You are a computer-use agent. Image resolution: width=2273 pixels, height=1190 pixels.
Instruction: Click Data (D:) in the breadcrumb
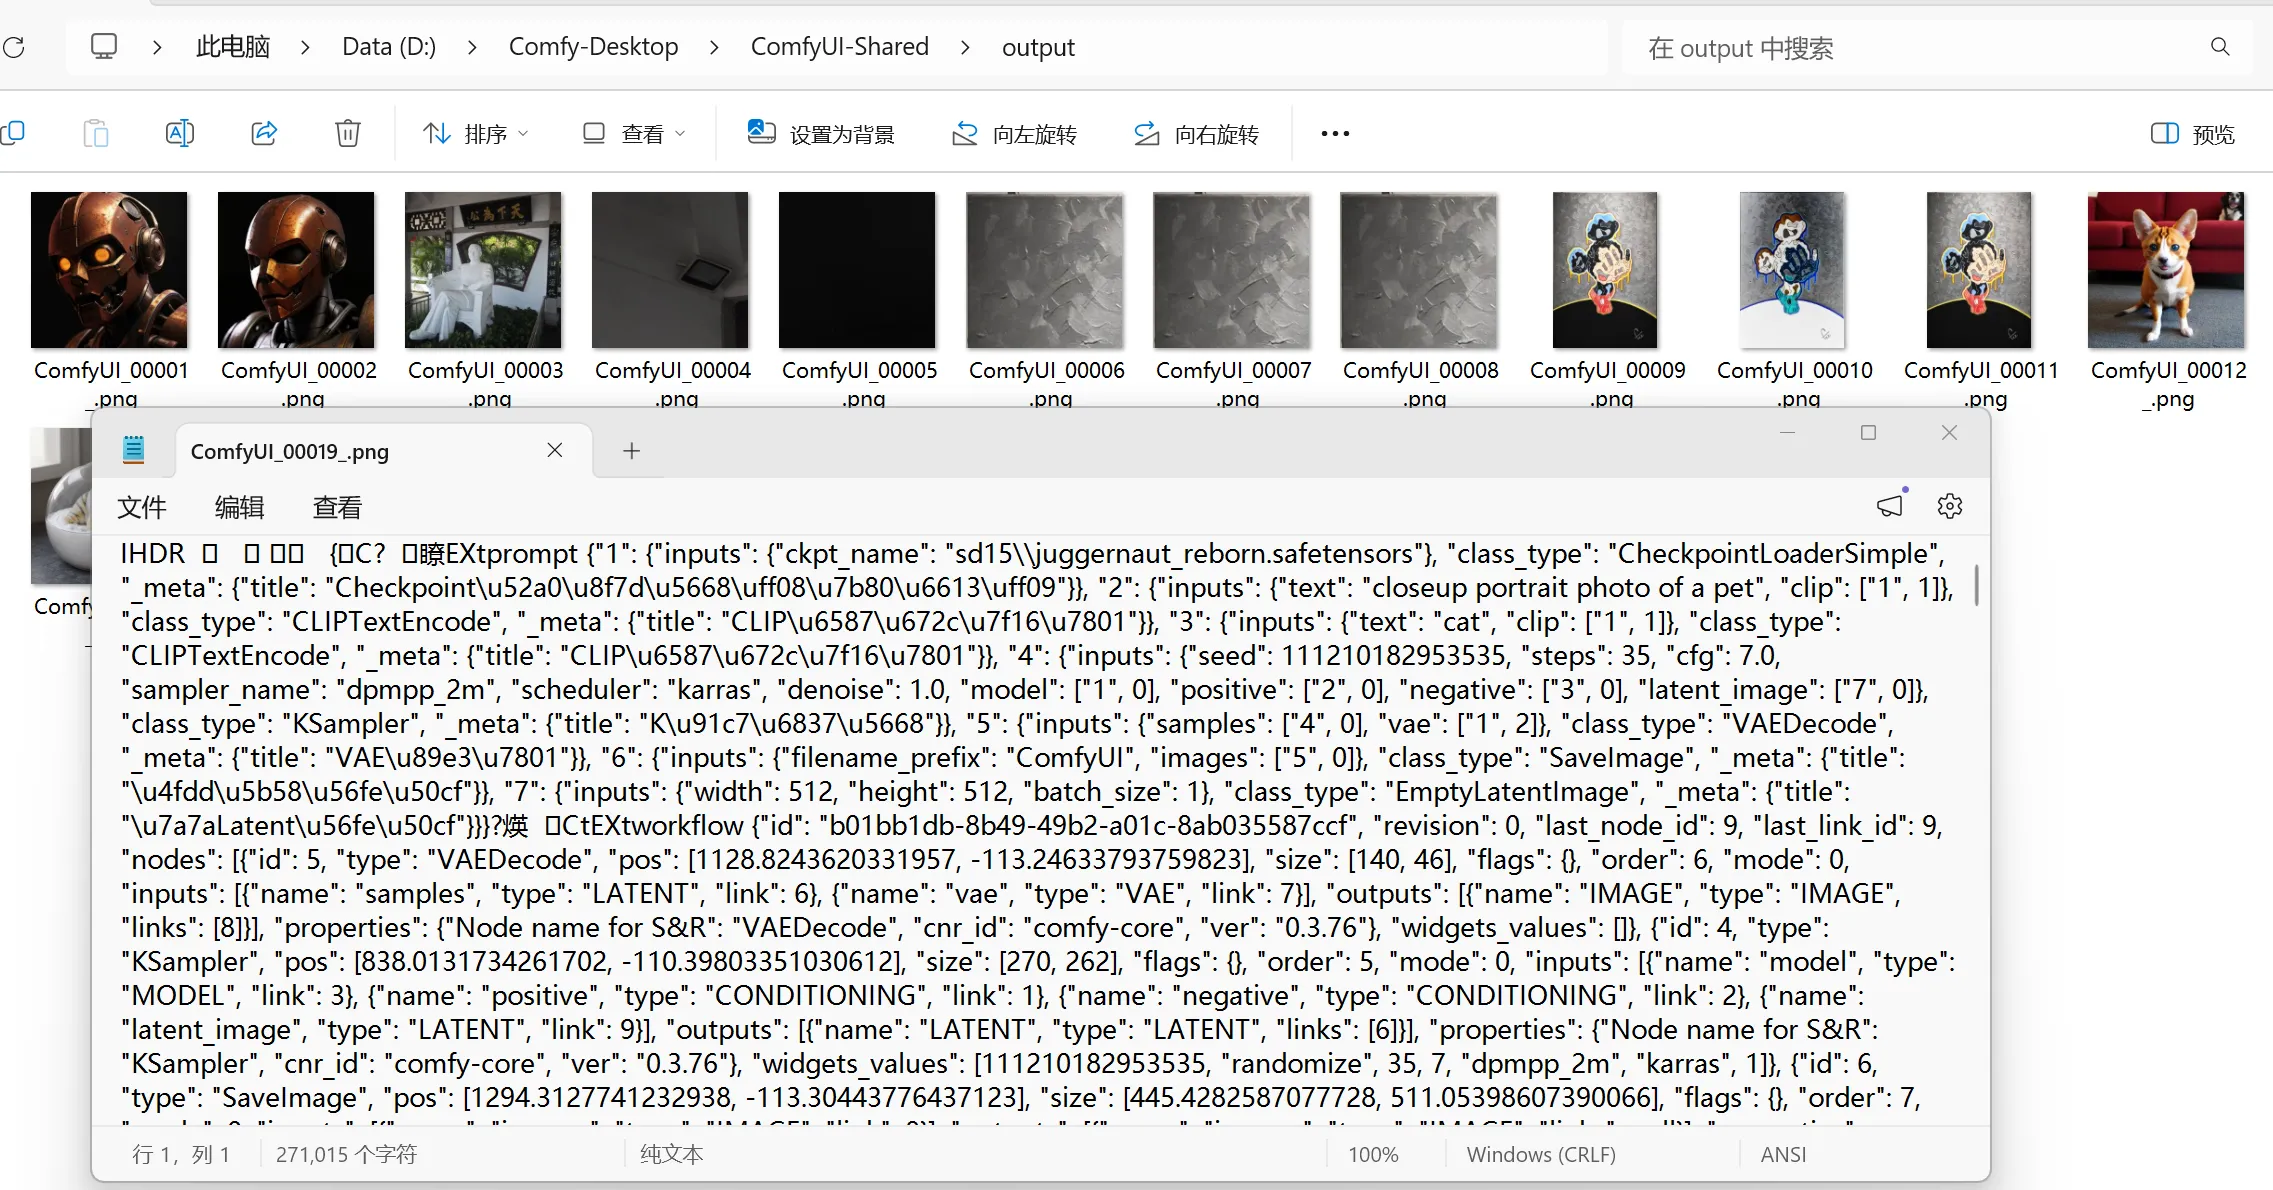pos(389,47)
